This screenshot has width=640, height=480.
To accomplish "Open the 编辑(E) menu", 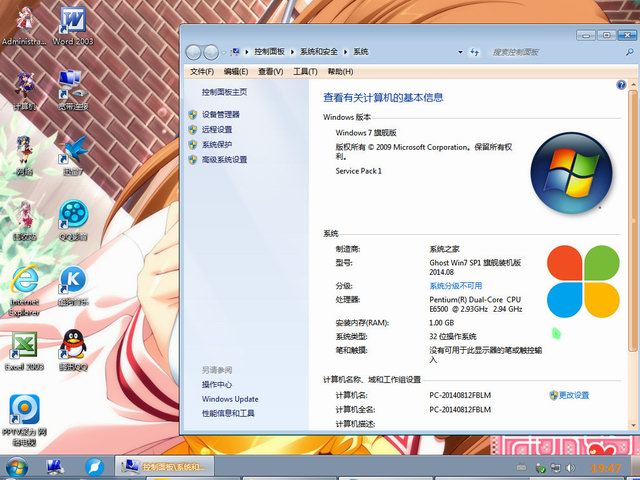I will pos(236,72).
